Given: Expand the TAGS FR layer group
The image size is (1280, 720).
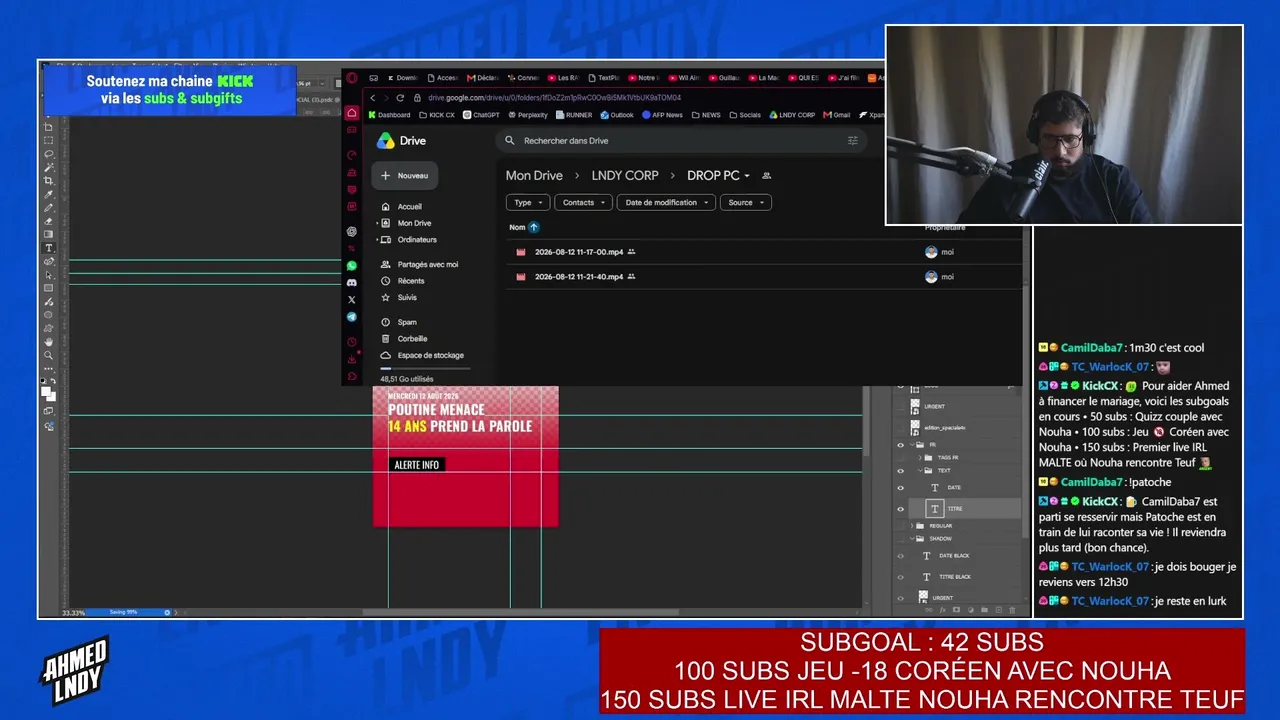Looking at the screenshot, I should pyautogui.click(x=920, y=458).
